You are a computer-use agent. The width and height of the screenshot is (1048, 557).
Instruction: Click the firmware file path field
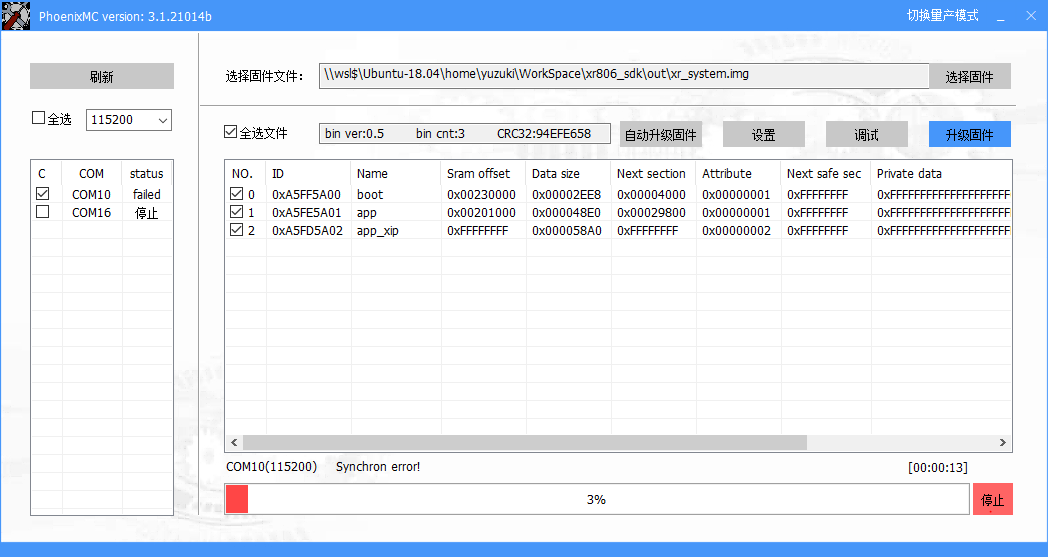[x=624, y=76]
